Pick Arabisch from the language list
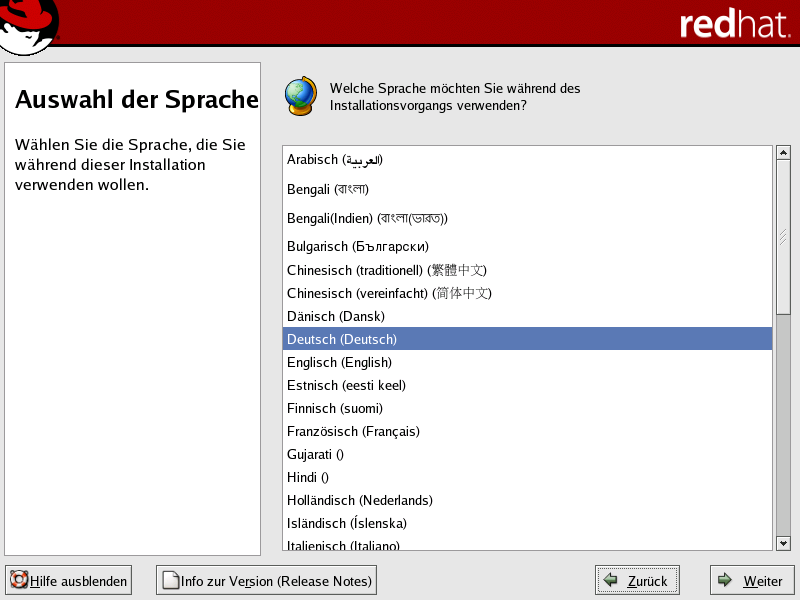Viewport: 800px width, 600px height. (335, 159)
